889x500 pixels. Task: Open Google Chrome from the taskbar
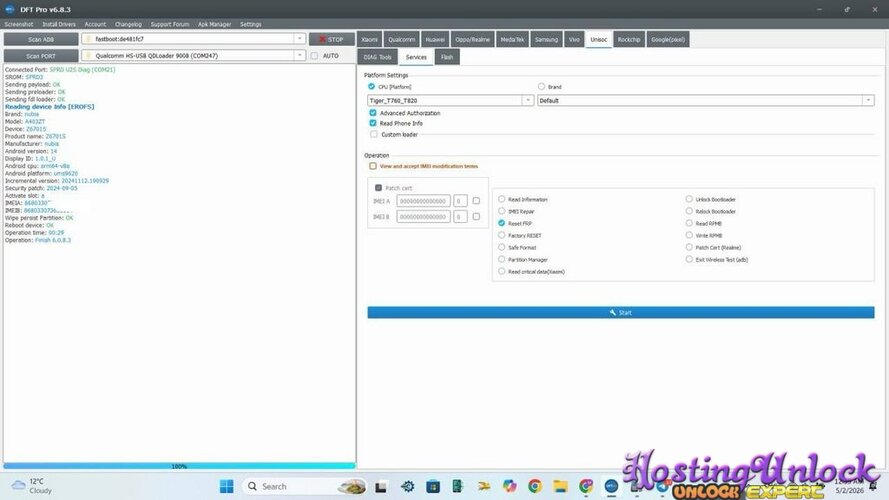(x=535, y=486)
